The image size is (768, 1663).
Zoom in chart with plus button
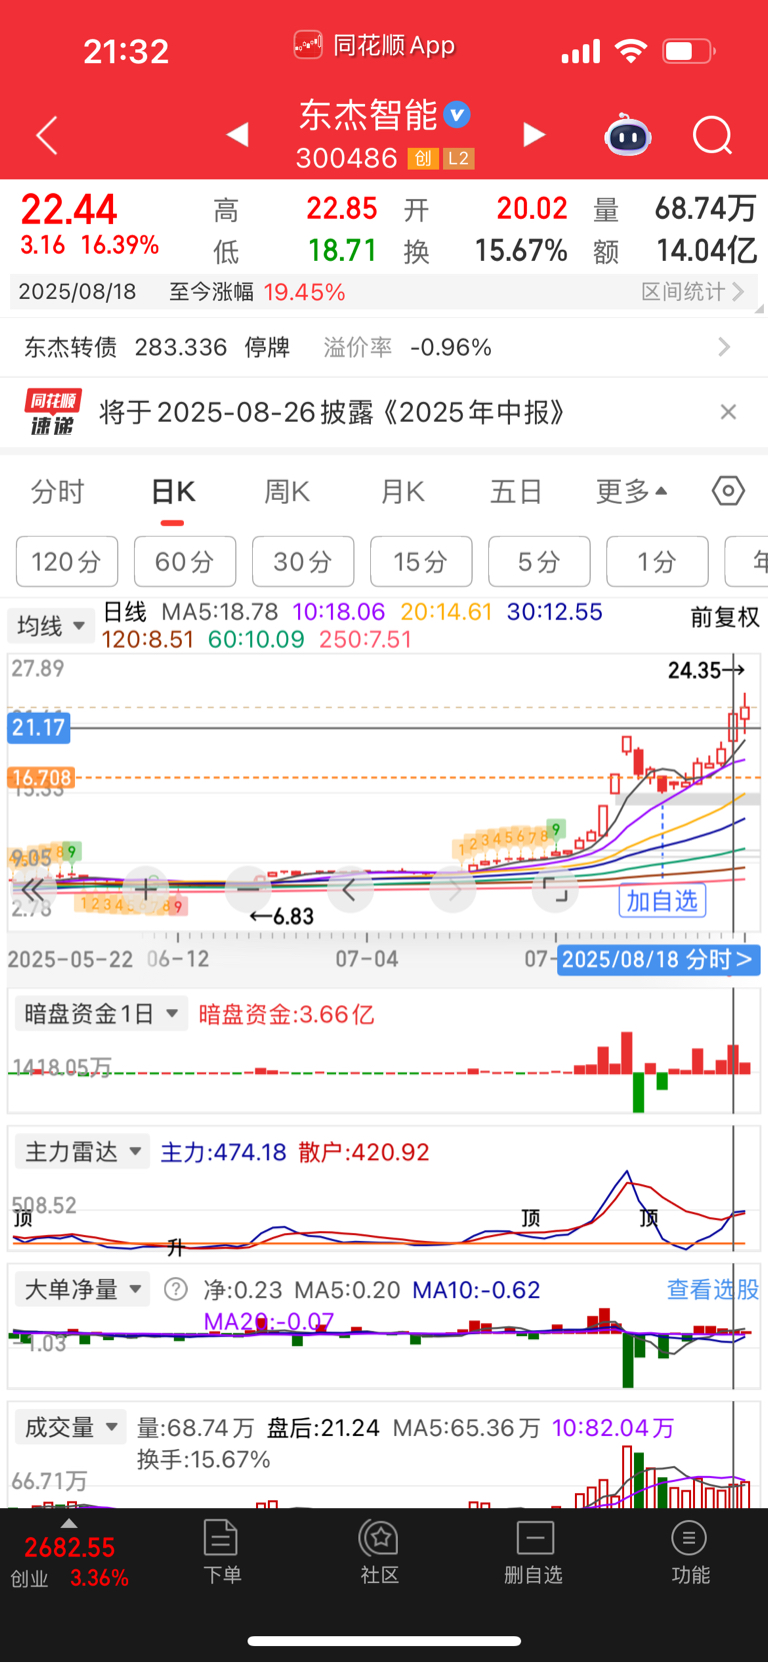[x=146, y=888]
